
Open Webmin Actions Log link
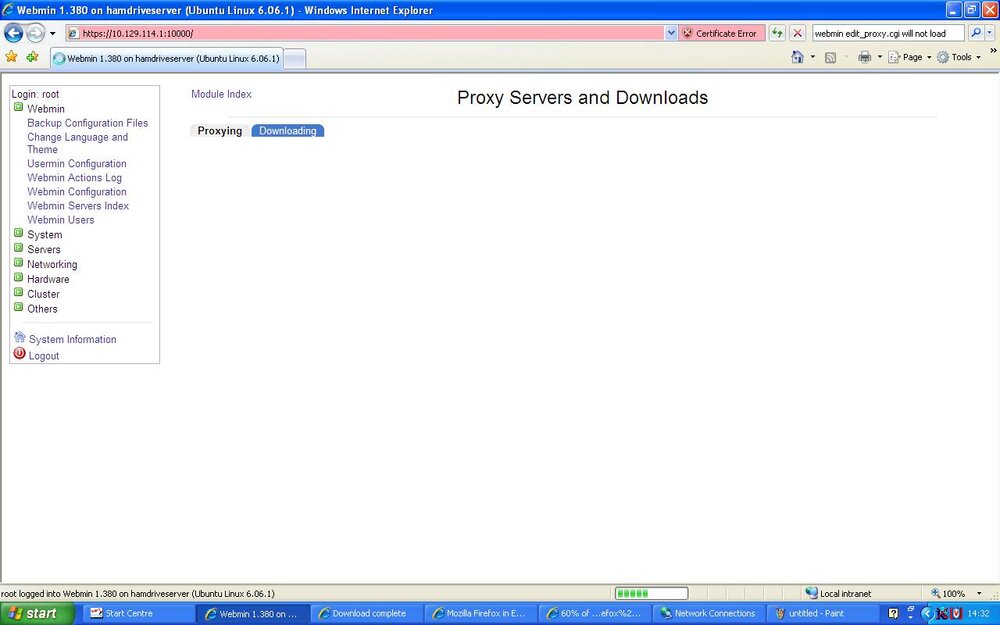74,178
